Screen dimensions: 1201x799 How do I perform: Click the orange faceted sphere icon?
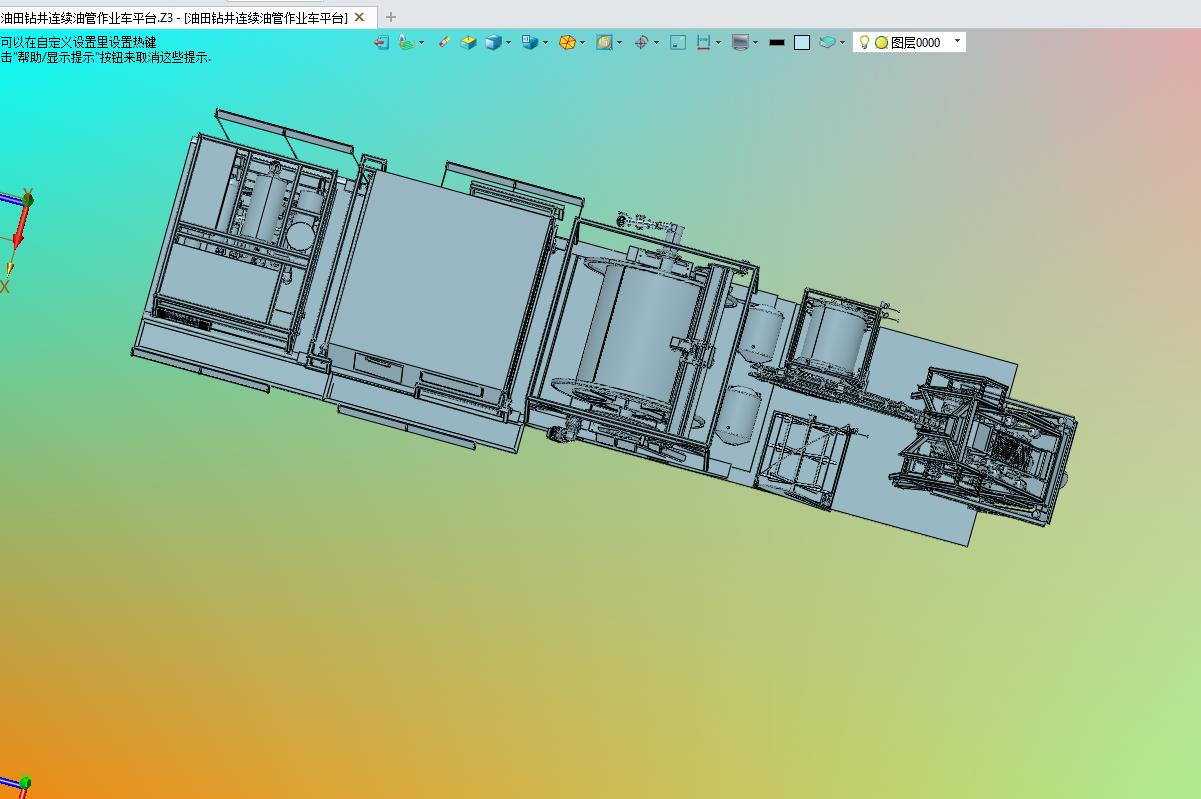pyautogui.click(x=567, y=43)
